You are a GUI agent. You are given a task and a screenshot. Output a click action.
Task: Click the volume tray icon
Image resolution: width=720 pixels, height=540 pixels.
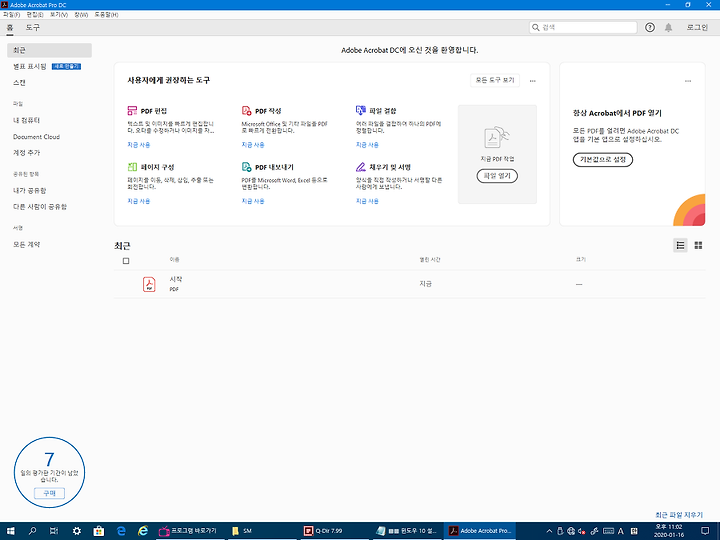582,531
